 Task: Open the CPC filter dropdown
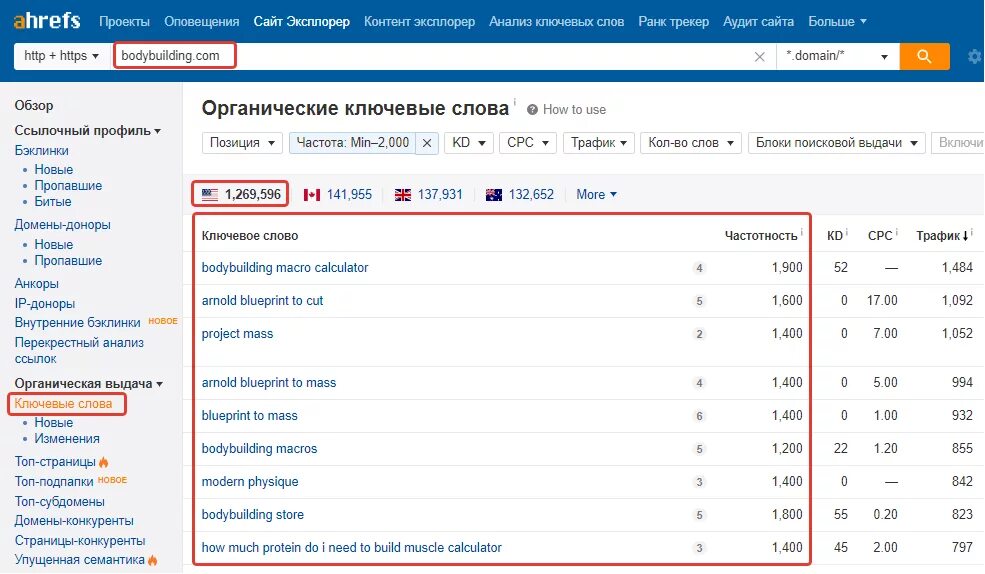tap(528, 143)
